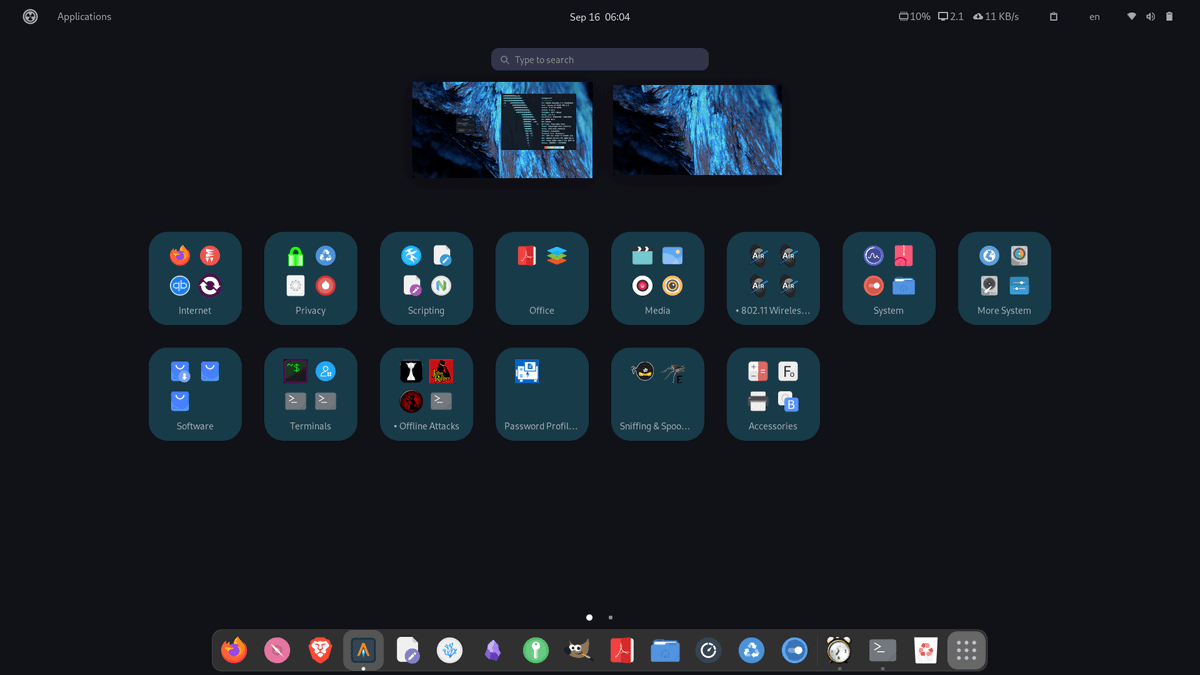This screenshot has height=675, width=1200.
Task: Open the alarm clock app in dock
Action: [839, 651]
